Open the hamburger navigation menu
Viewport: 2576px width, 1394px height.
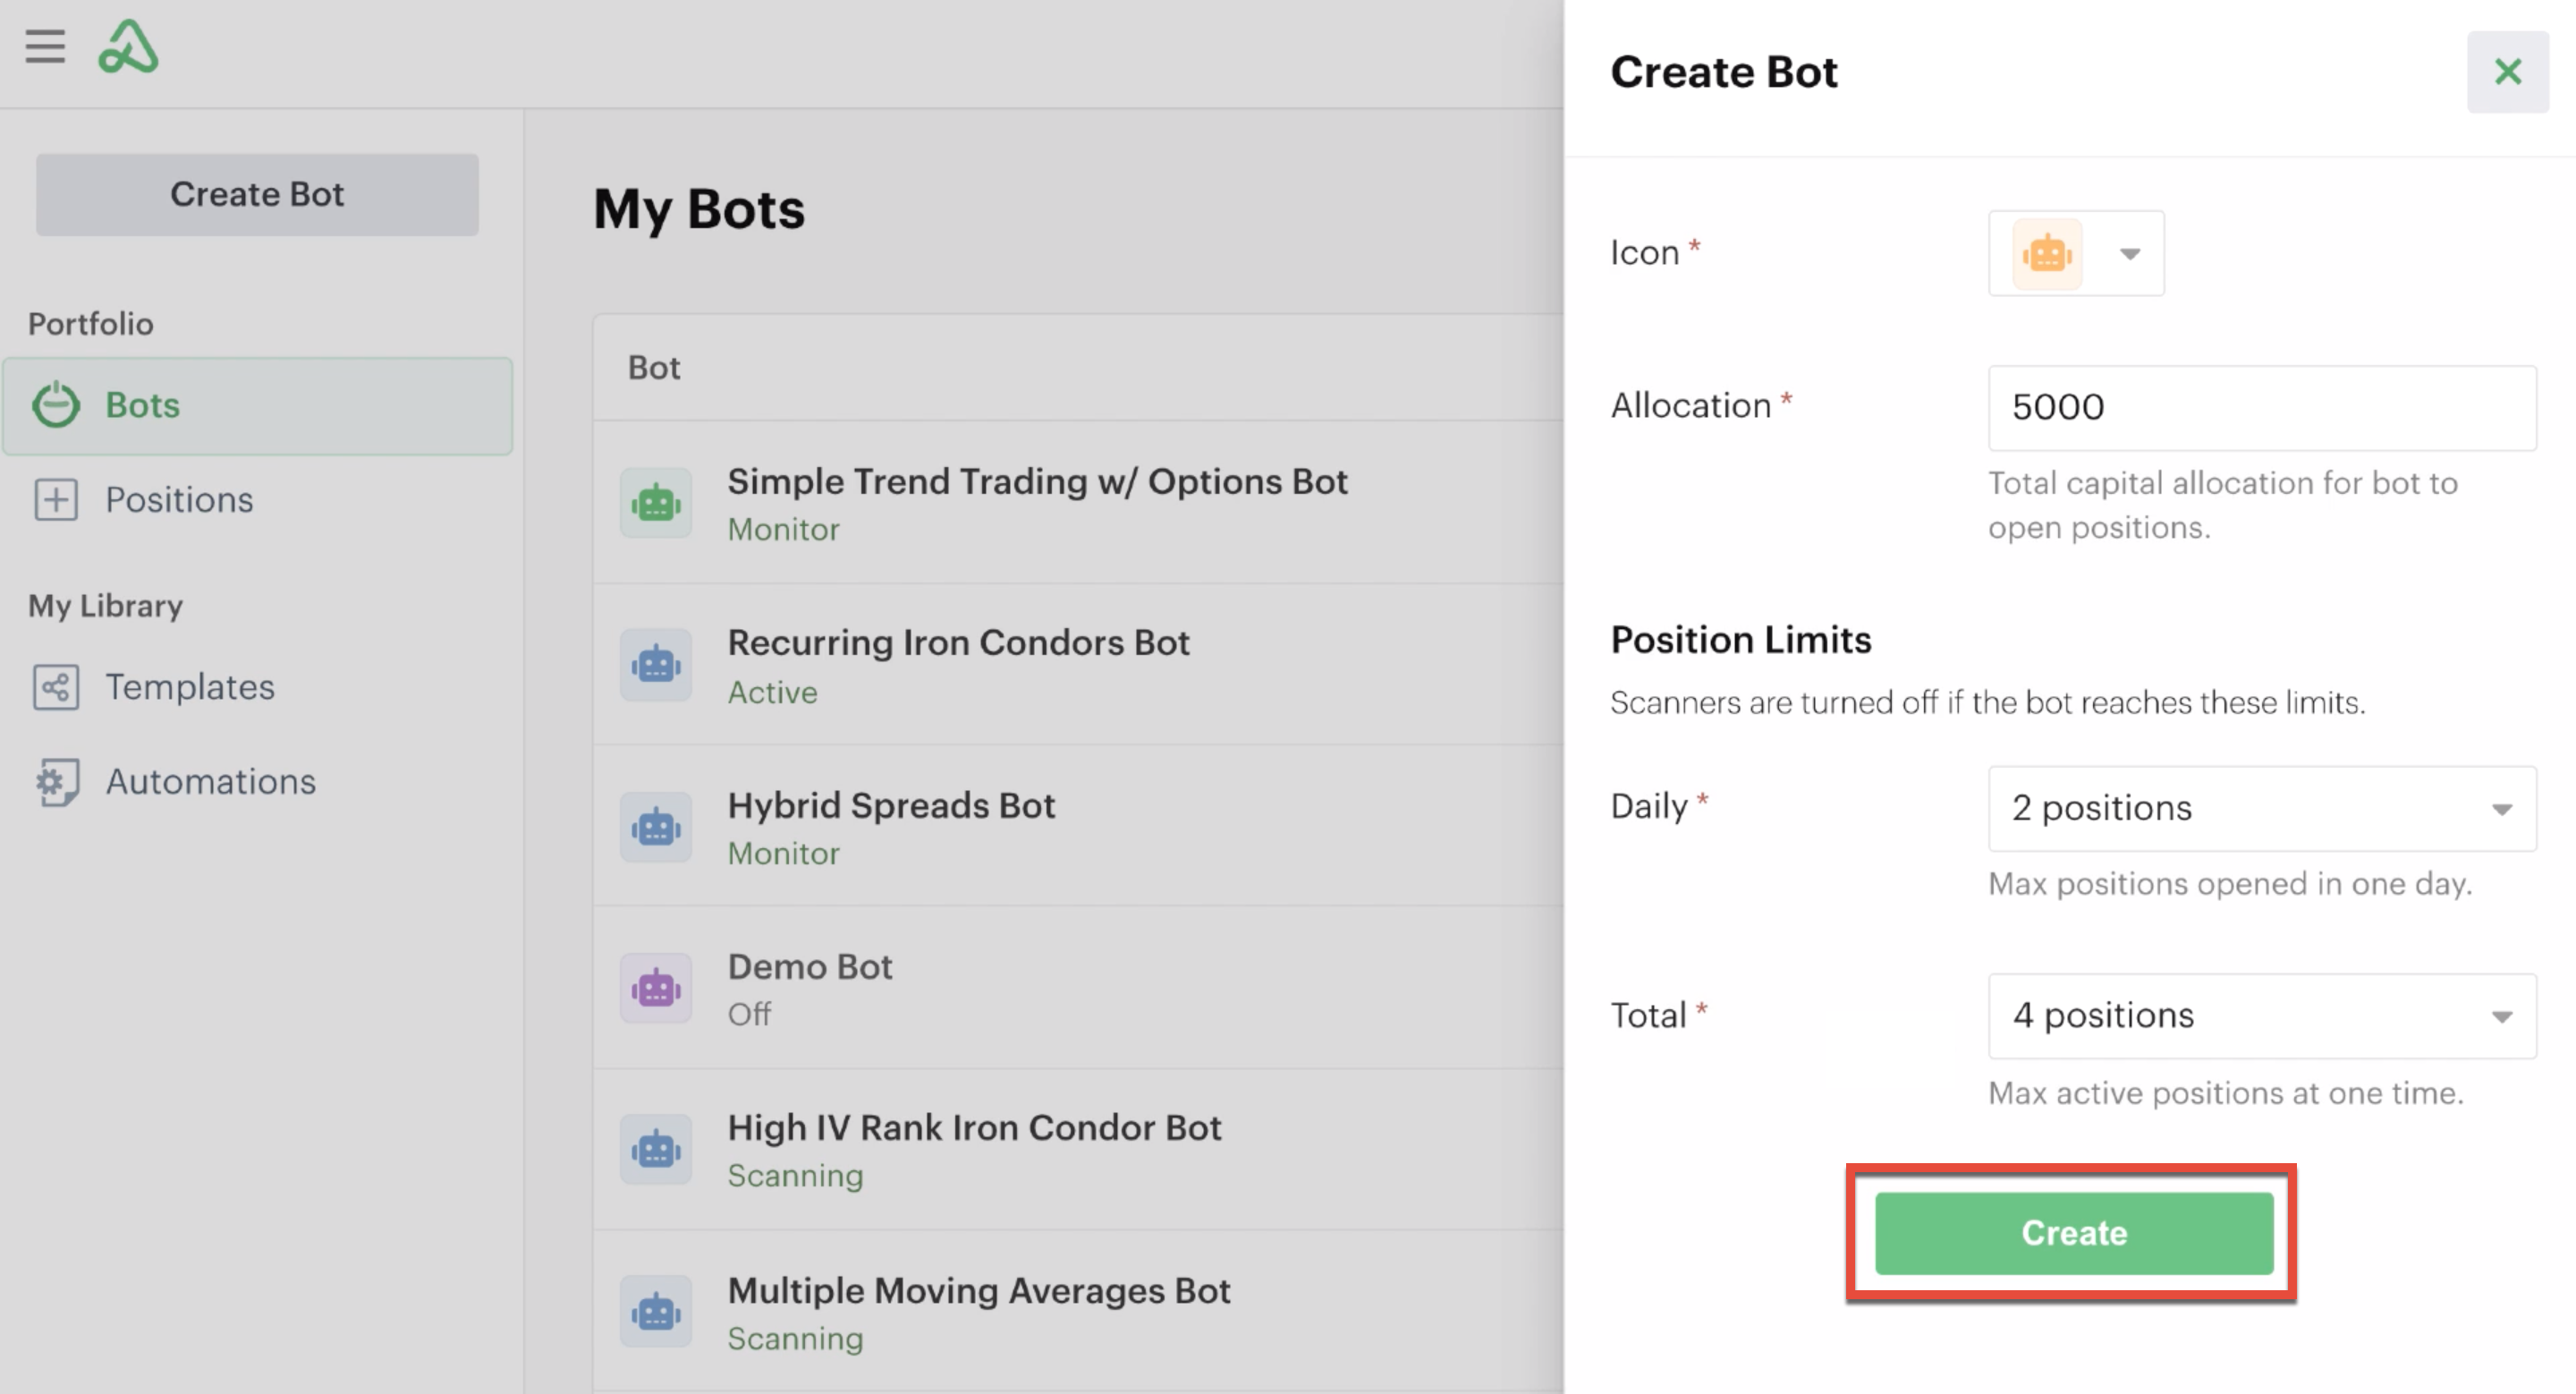44,46
